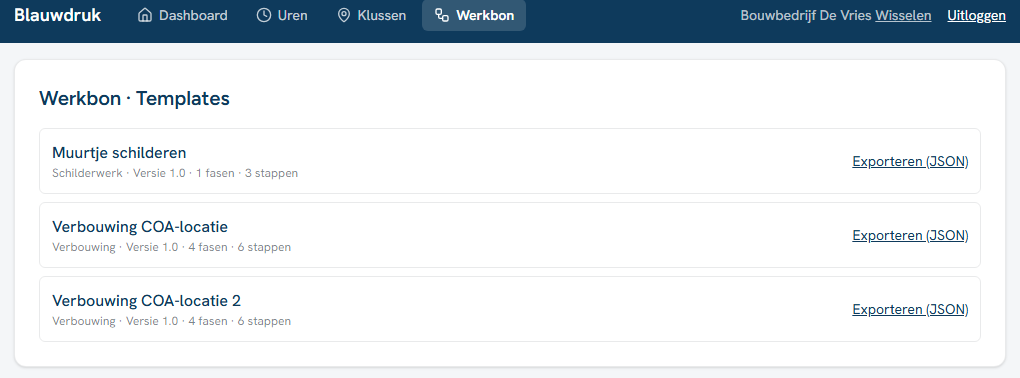Click Wisselen to switch company
1020x378 pixels.
pos(903,15)
